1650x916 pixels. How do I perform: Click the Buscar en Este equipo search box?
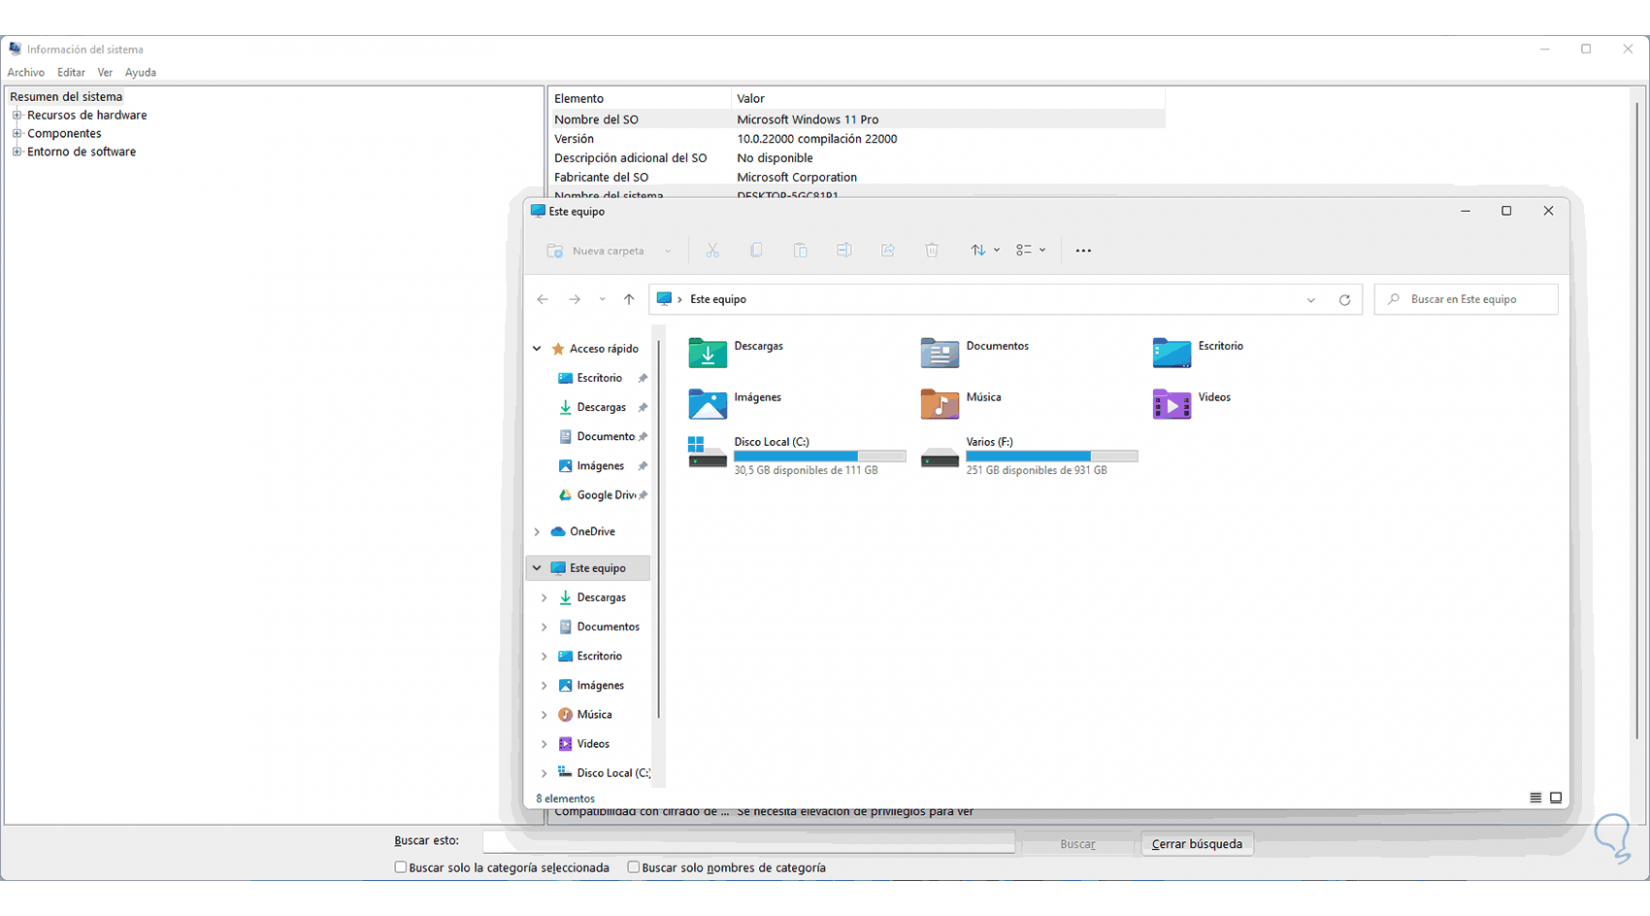pos(1466,299)
